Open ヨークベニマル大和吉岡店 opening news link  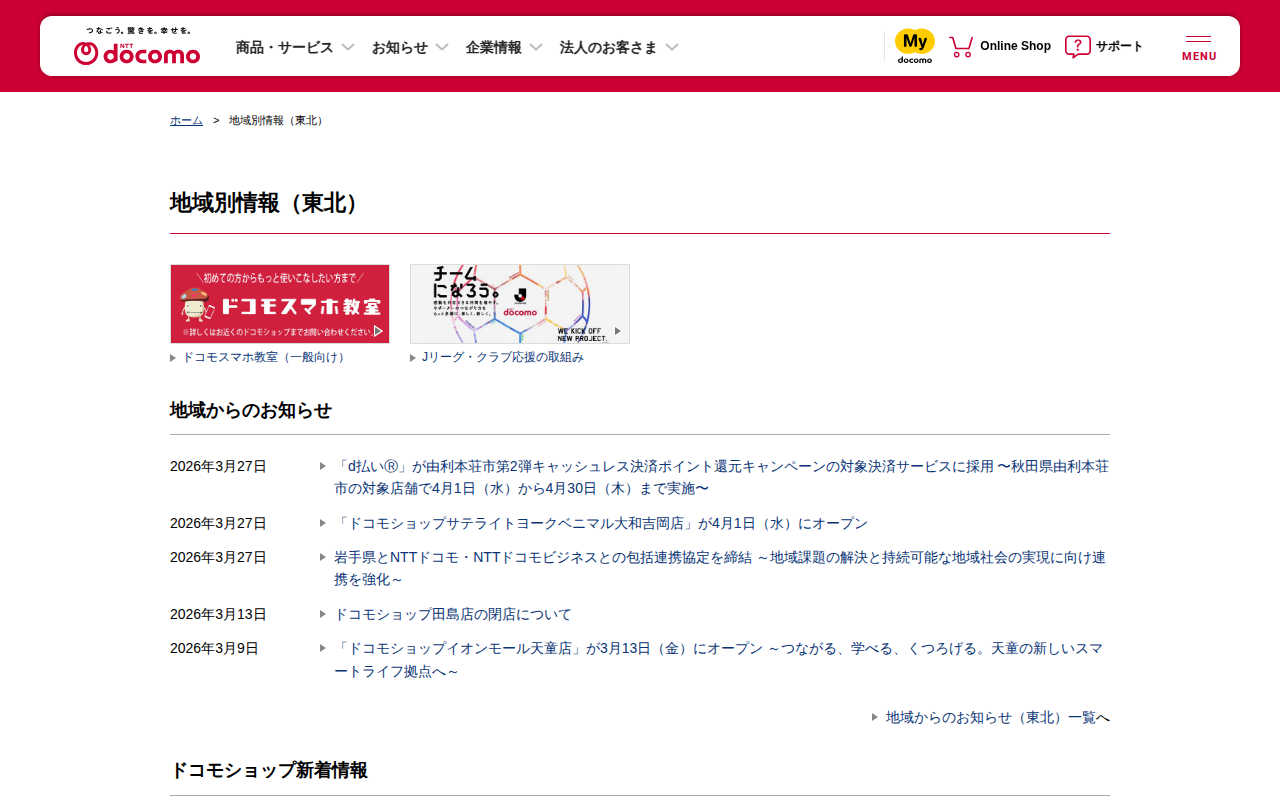[601, 523]
